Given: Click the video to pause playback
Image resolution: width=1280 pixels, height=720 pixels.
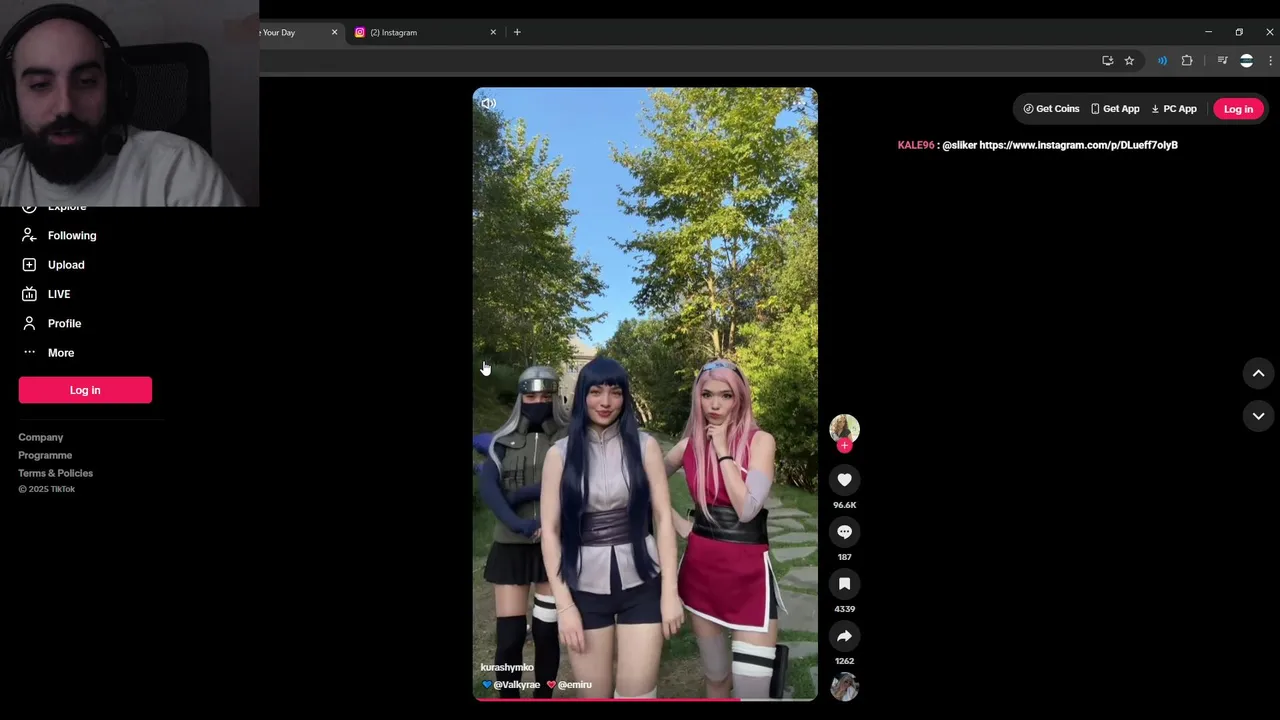Looking at the screenshot, I should click(x=645, y=393).
